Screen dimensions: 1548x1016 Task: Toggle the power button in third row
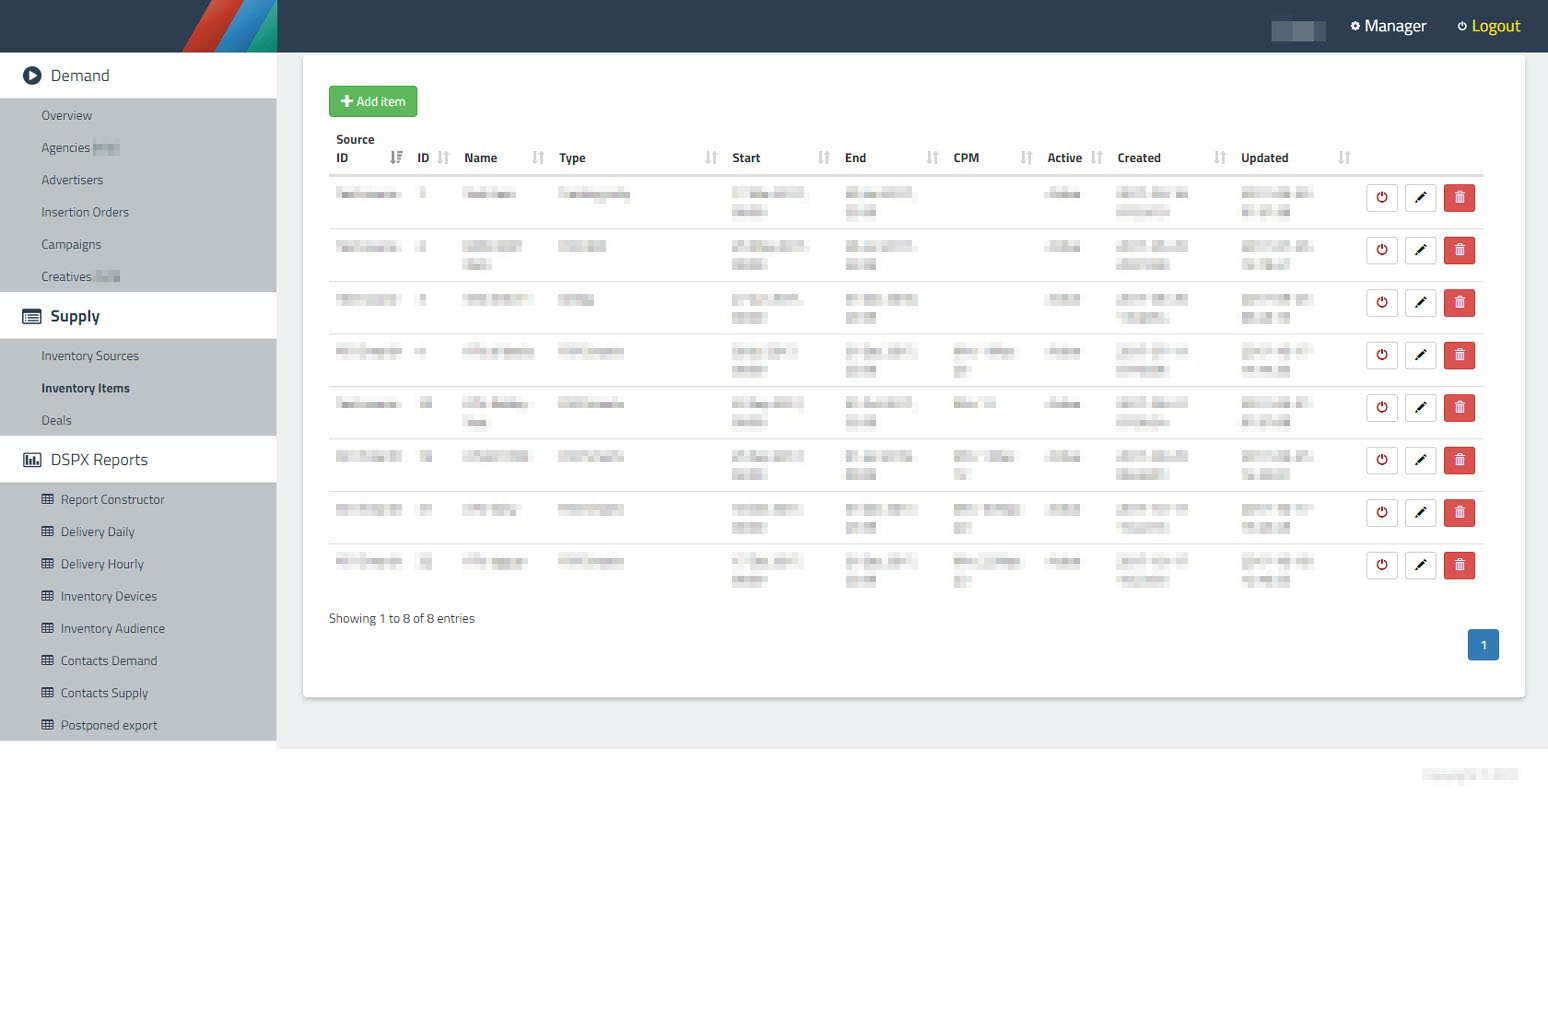click(1381, 303)
